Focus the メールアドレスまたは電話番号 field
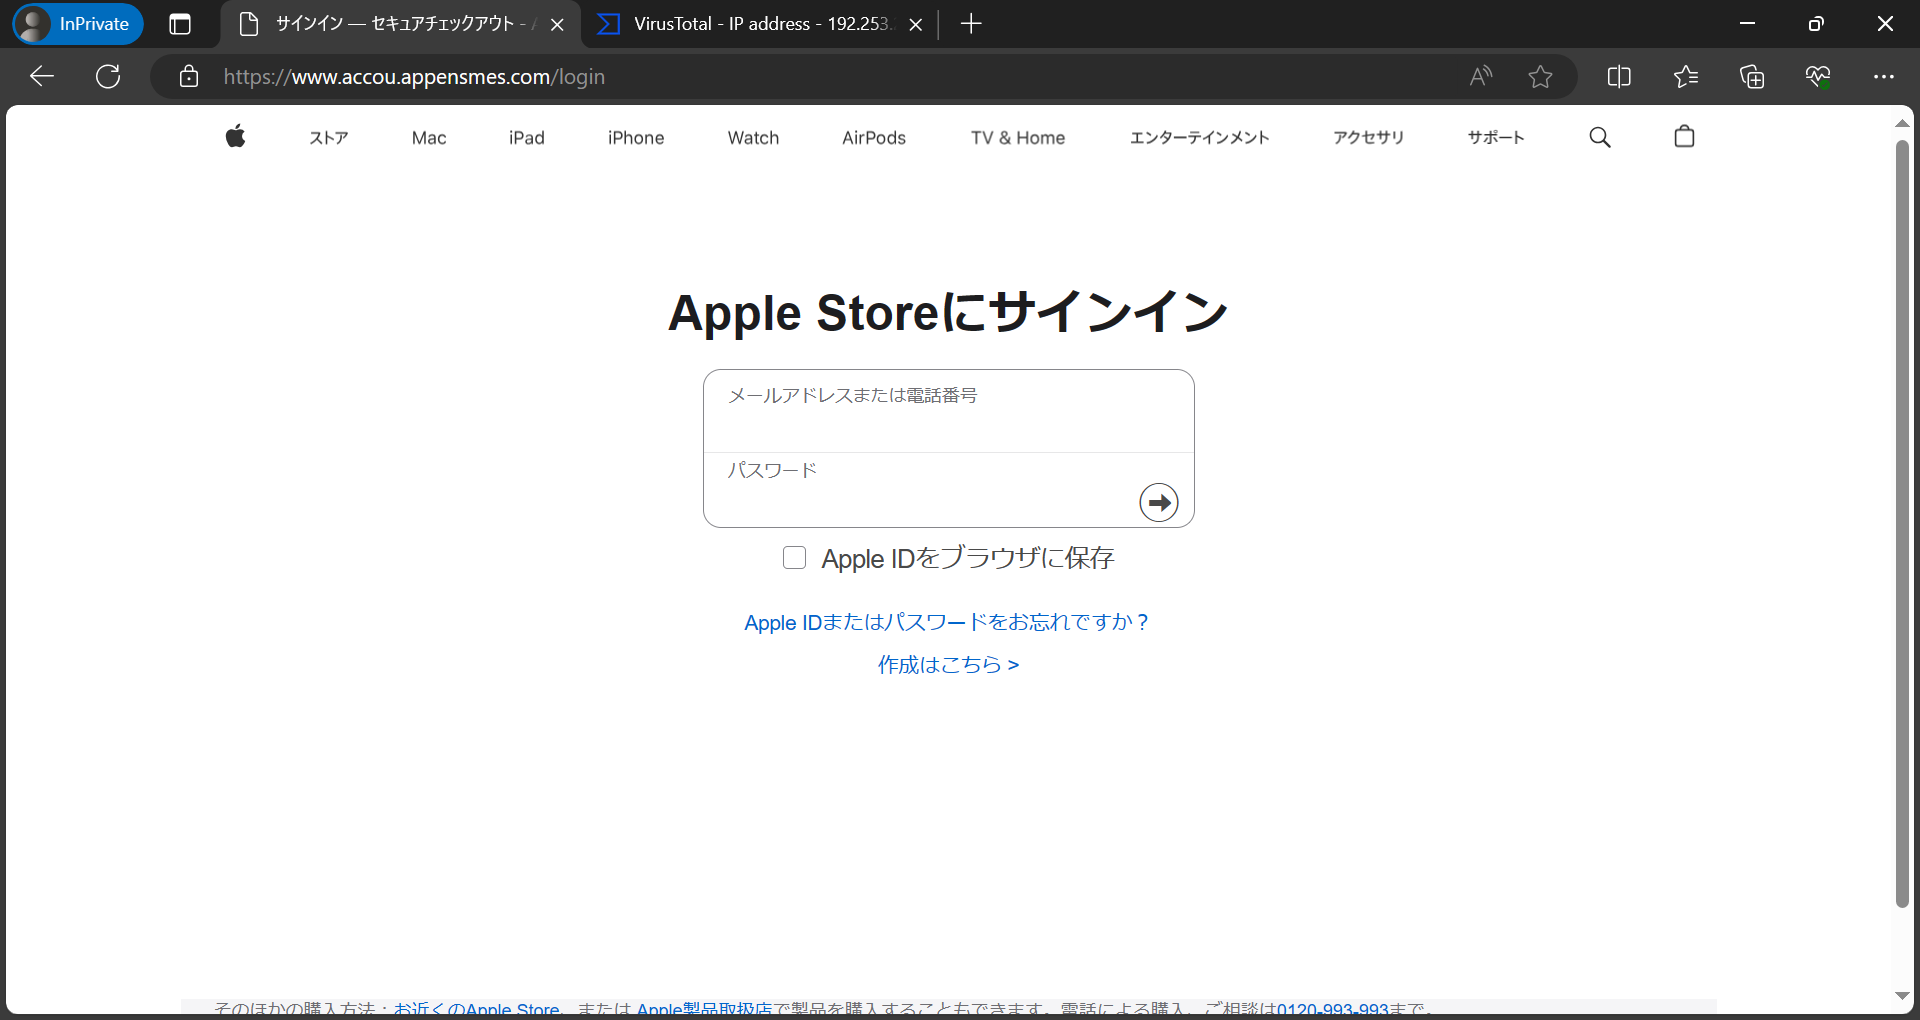Image resolution: width=1920 pixels, height=1020 pixels. click(948, 411)
